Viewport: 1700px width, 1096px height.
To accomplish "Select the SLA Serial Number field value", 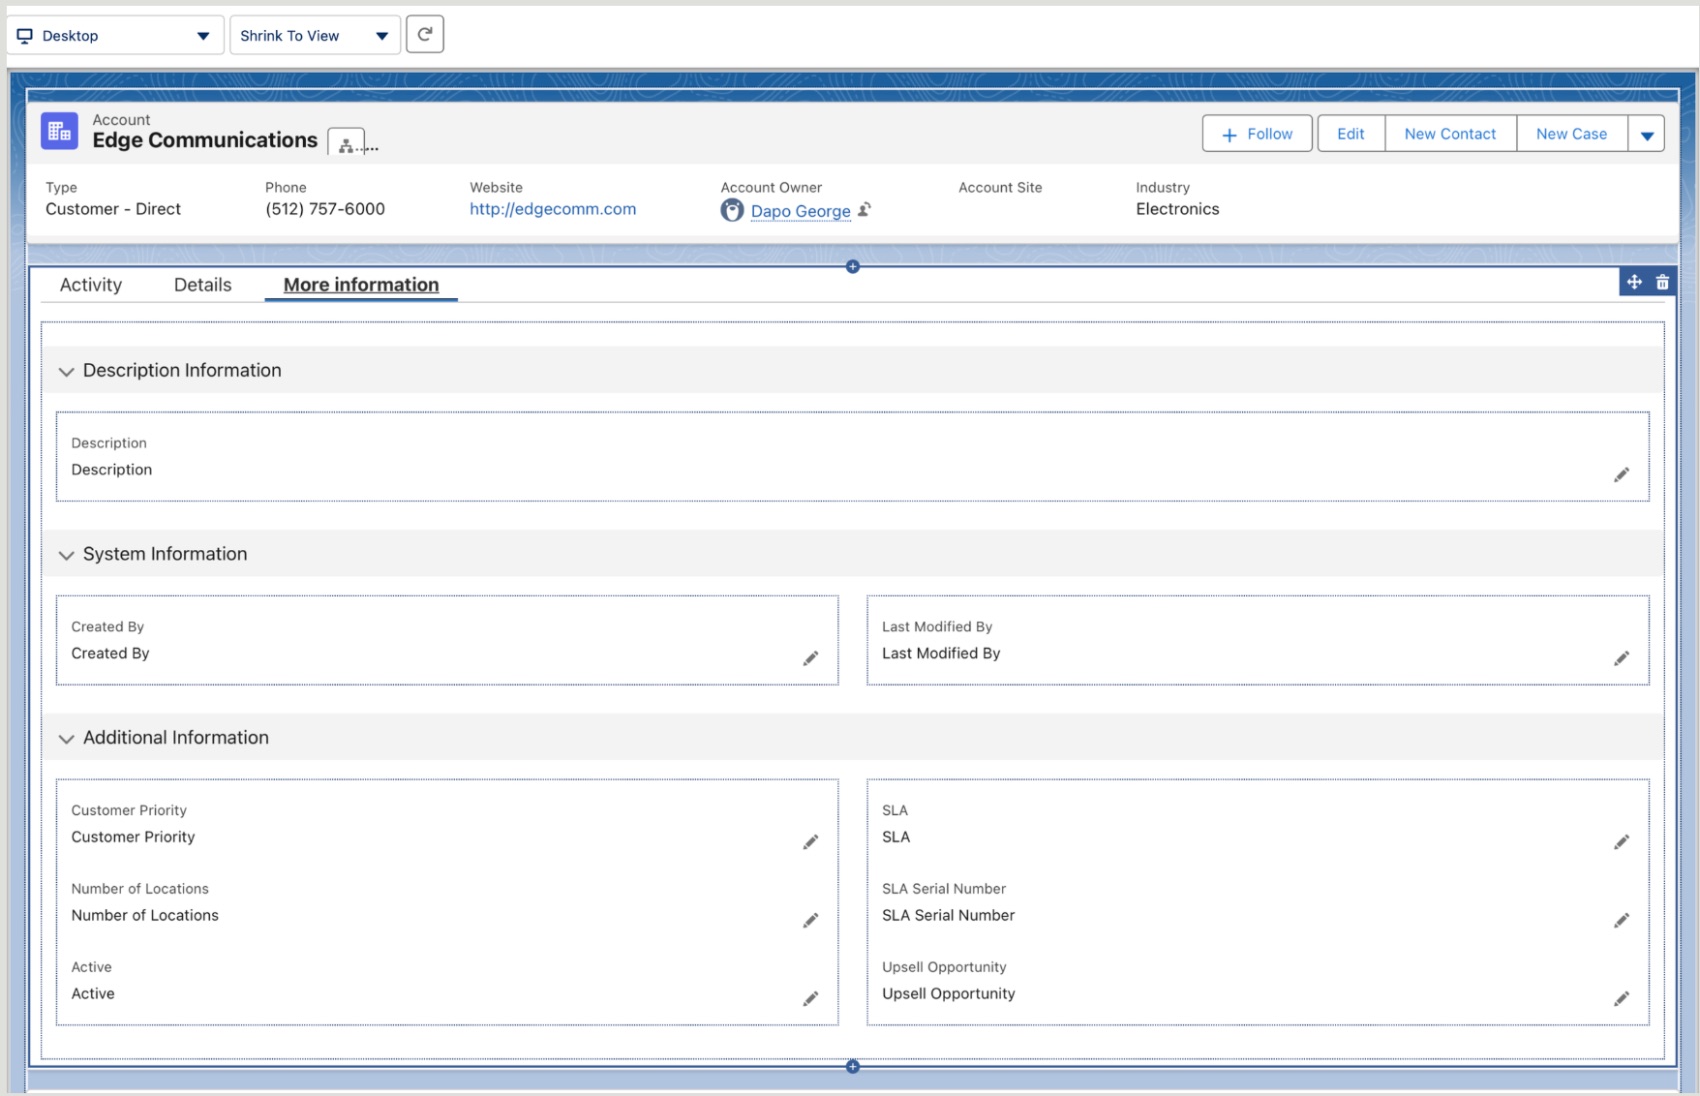I will point(948,915).
